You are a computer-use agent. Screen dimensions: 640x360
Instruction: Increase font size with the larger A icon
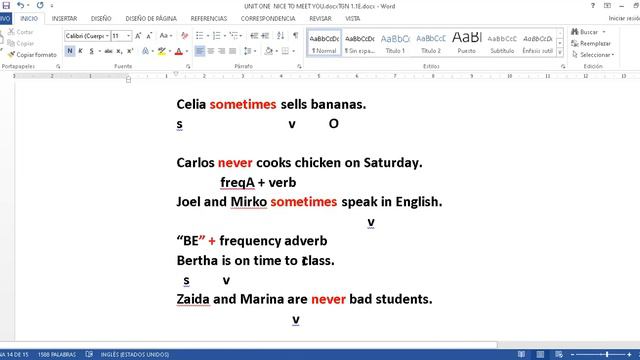pyautogui.click(x=138, y=36)
